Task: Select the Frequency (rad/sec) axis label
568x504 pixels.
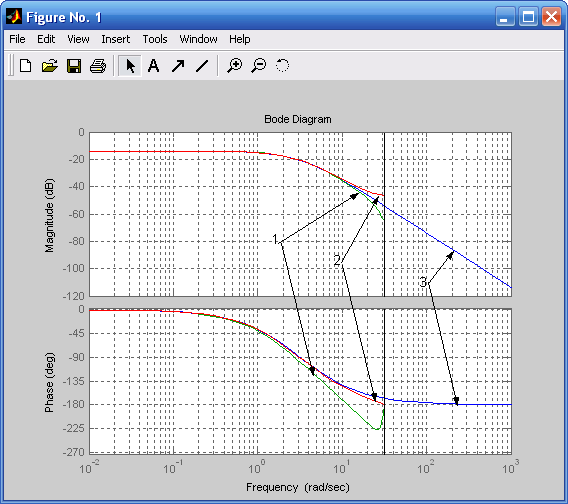Action: [x=298, y=487]
